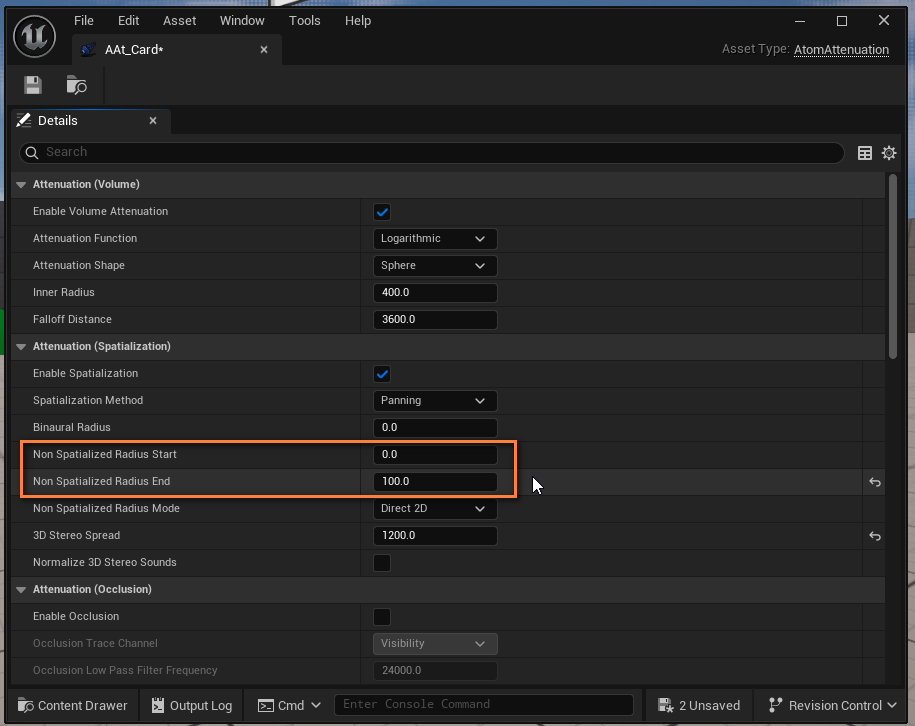Viewport: 915px width, 726px height.
Task: Click 3D Stereo Spread value field
Action: (435, 535)
